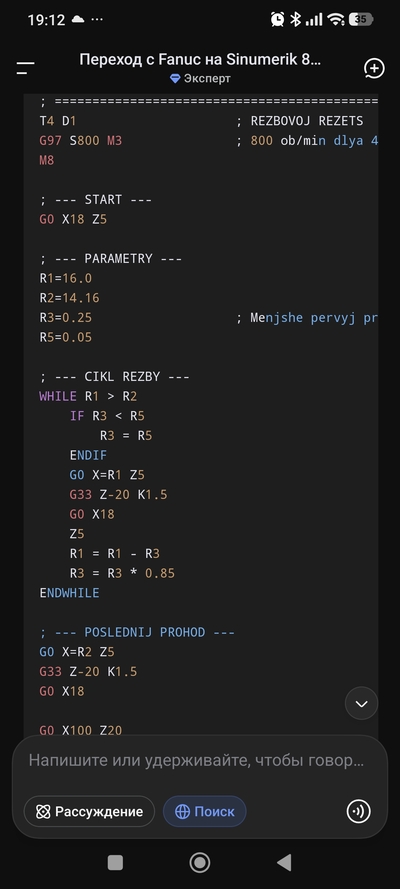Tap the POSLEDNIJ PROHOD comment line

[x=137, y=632]
